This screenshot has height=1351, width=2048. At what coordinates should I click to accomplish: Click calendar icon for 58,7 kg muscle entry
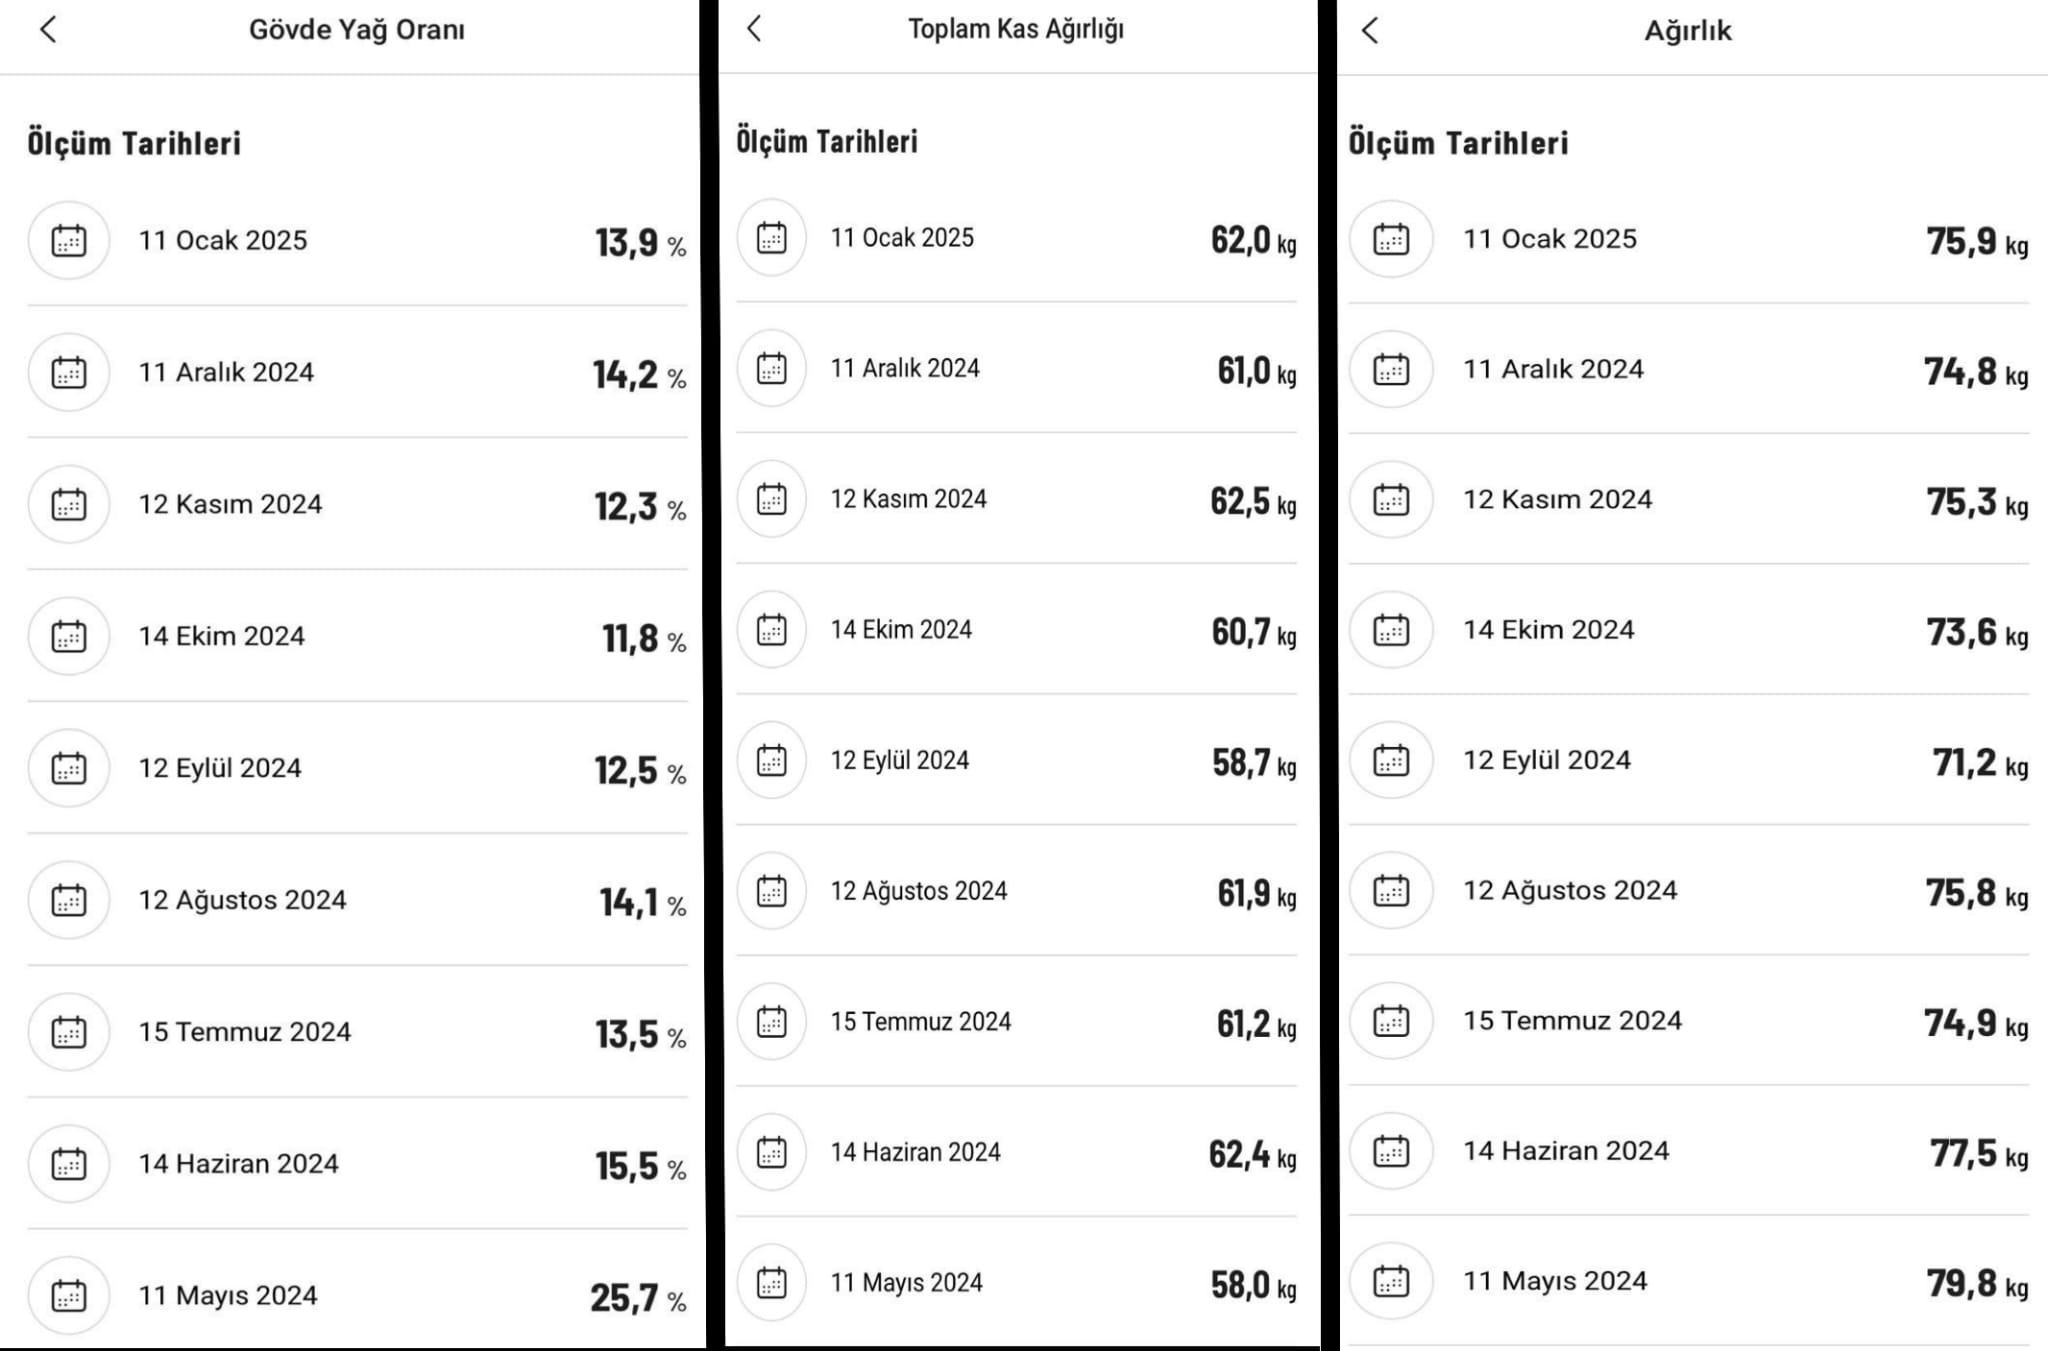click(x=772, y=761)
